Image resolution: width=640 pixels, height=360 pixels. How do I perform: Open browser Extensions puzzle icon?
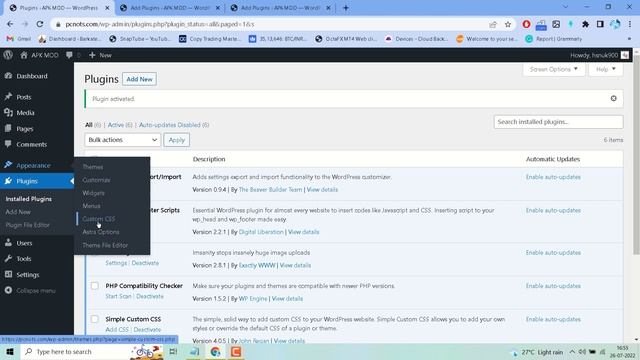pyautogui.click(x=585, y=24)
